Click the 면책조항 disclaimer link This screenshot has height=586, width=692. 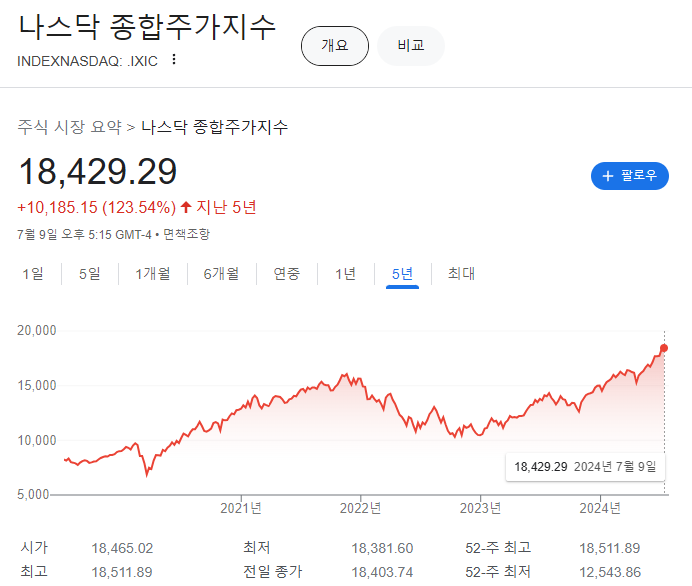point(187,234)
